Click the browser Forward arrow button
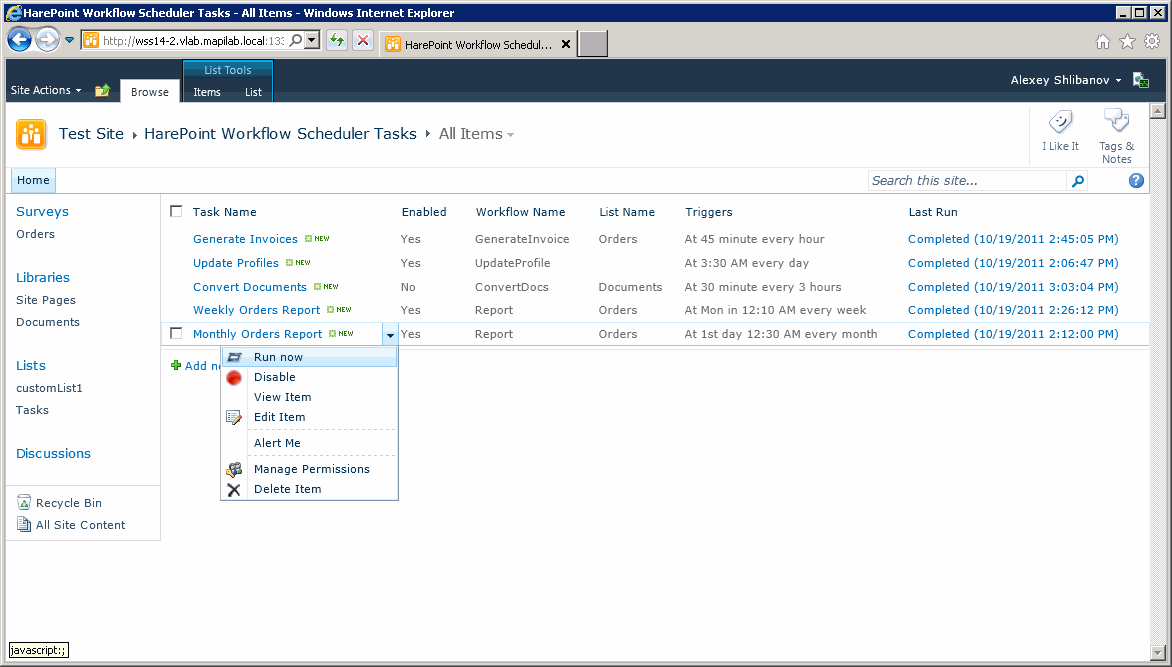The width and height of the screenshot is (1172, 667). click(47, 40)
